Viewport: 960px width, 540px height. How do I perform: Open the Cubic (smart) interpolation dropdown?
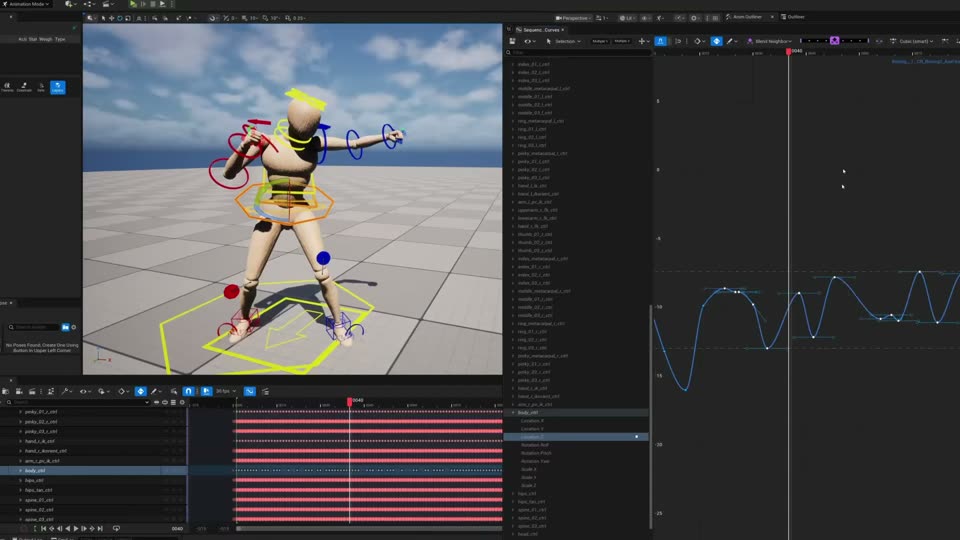(x=912, y=41)
